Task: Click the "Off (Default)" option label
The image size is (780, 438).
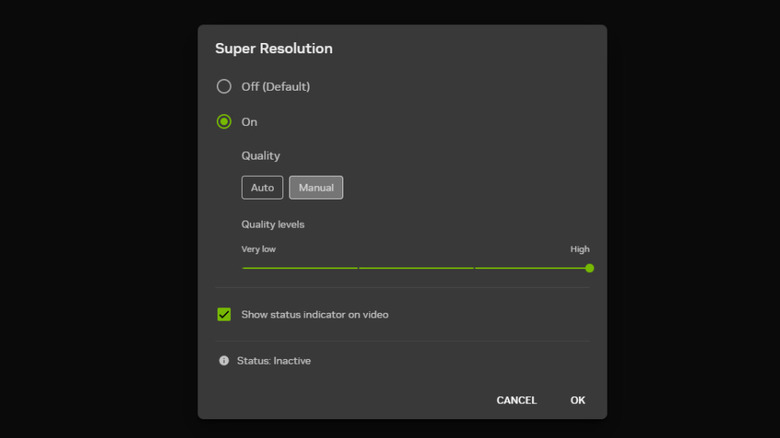Action: (x=276, y=87)
